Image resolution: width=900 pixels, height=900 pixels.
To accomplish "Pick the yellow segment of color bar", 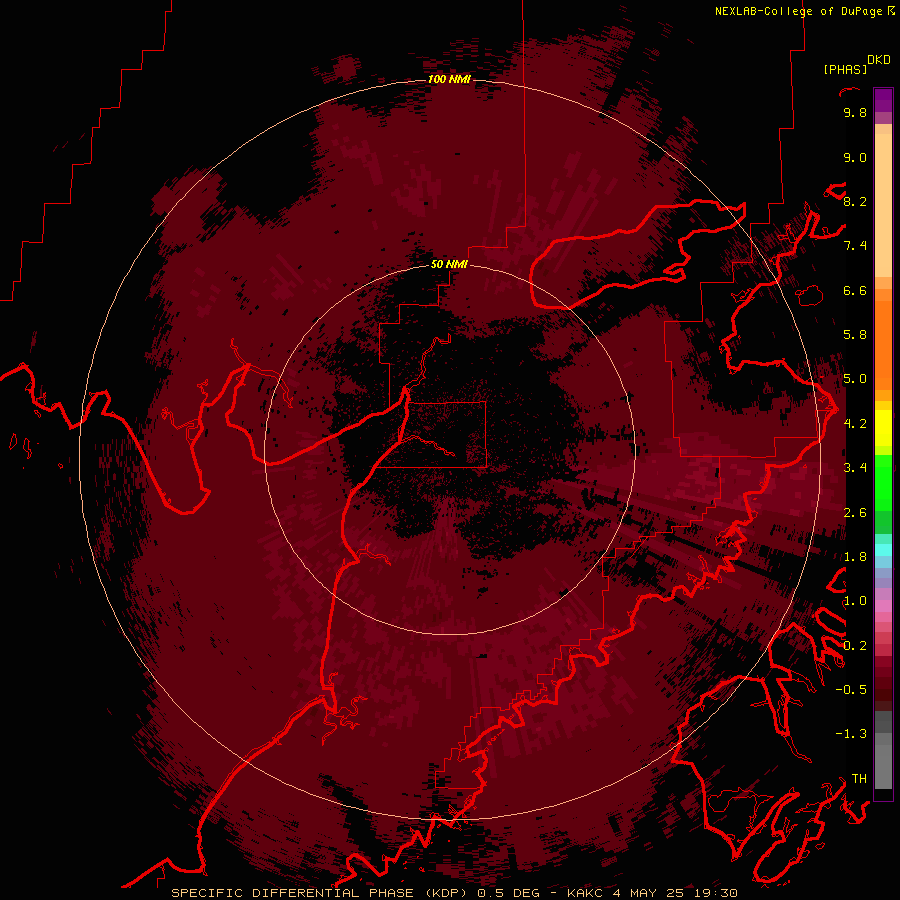I will coord(883,428).
